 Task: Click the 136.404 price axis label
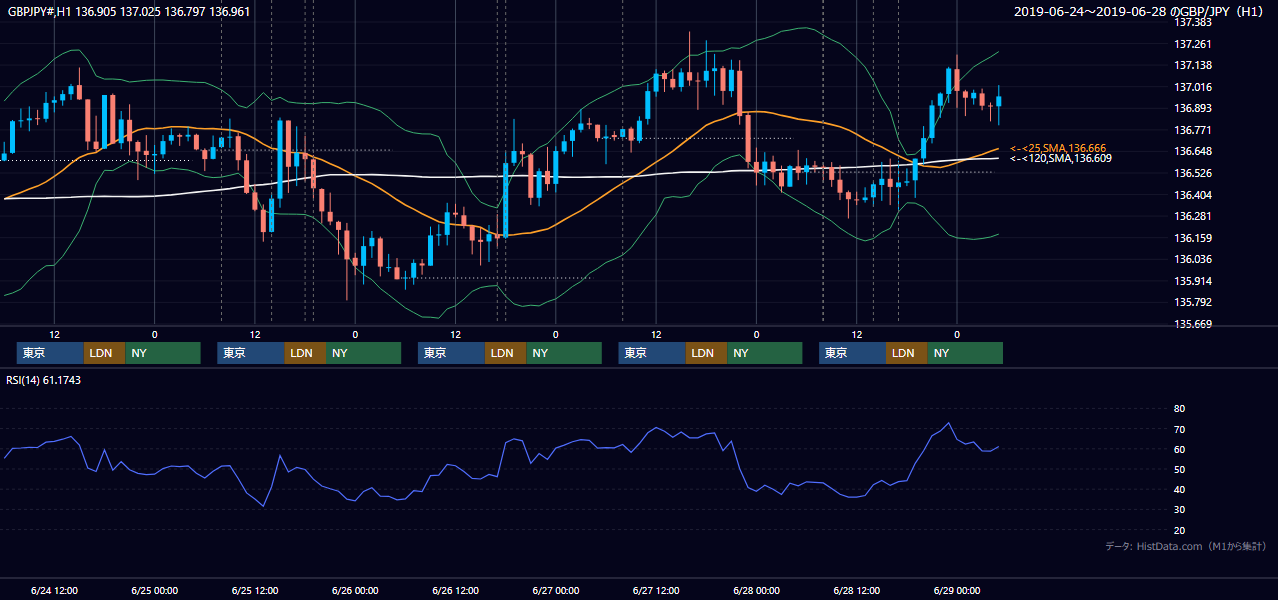click(x=1193, y=195)
